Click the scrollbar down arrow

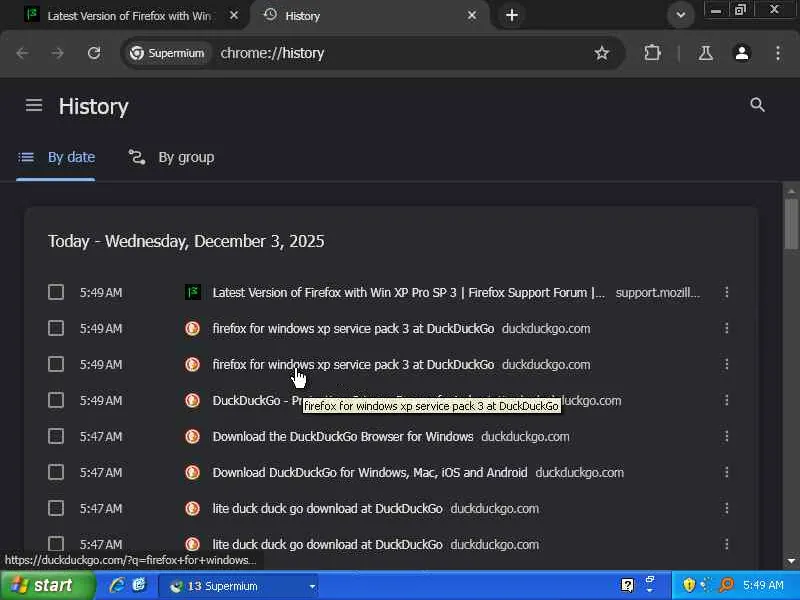point(791,560)
